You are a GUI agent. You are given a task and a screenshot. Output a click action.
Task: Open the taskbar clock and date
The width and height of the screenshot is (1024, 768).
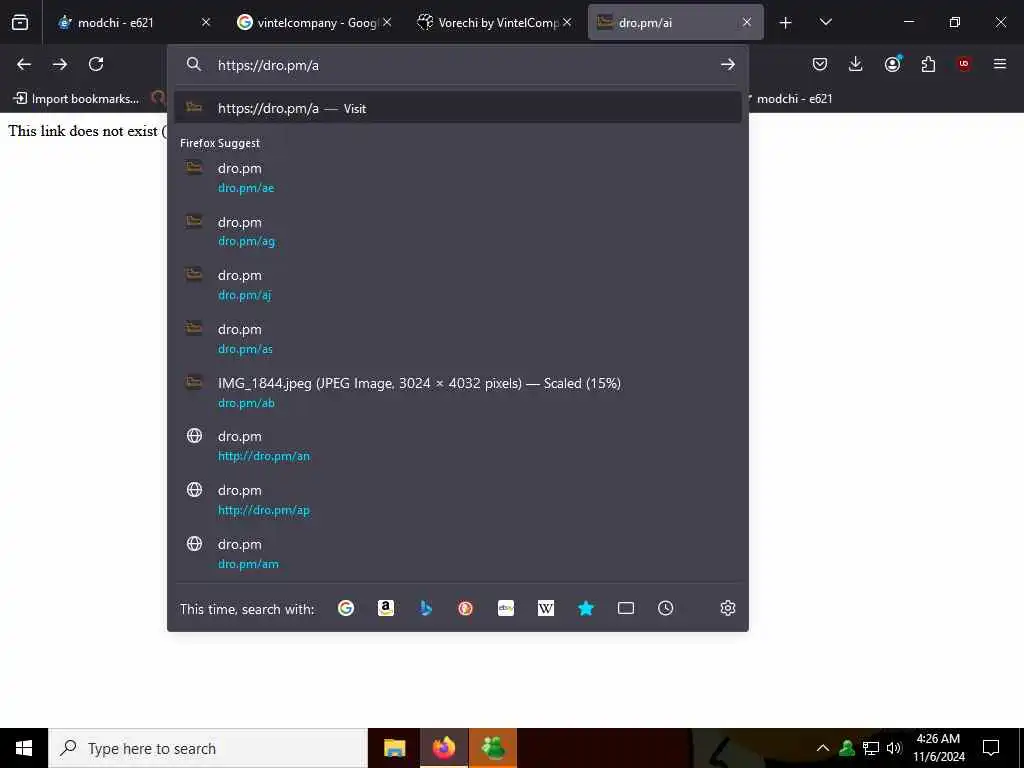(x=938, y=748)
